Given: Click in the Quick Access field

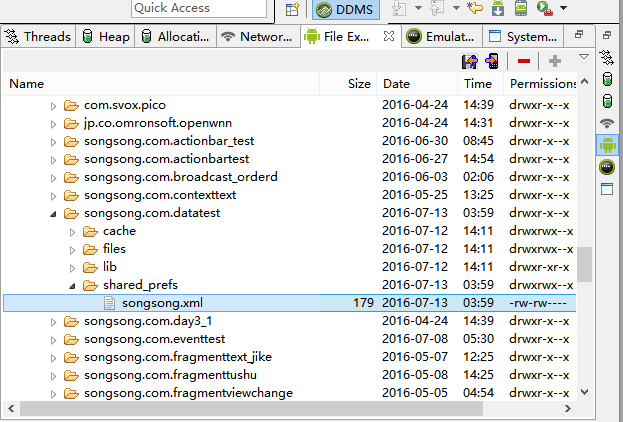Looking at the screenshot, I should tap(199, 8).
